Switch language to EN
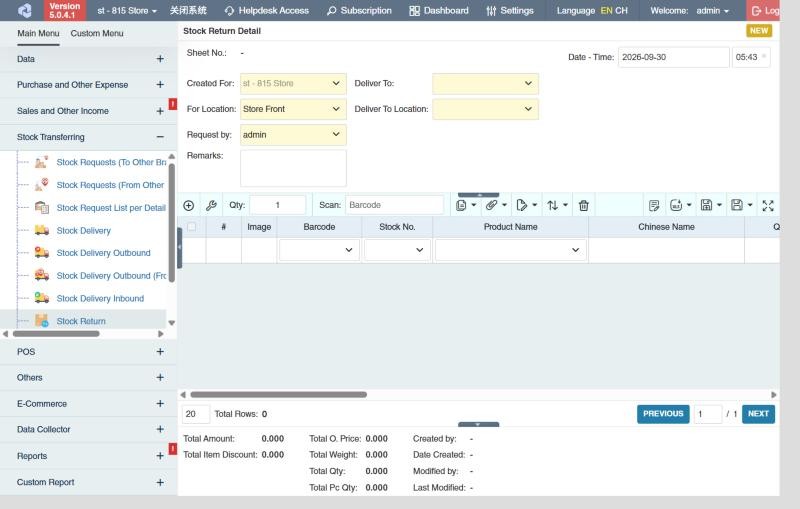Screen dimensions: 800x509 point(607,10)
